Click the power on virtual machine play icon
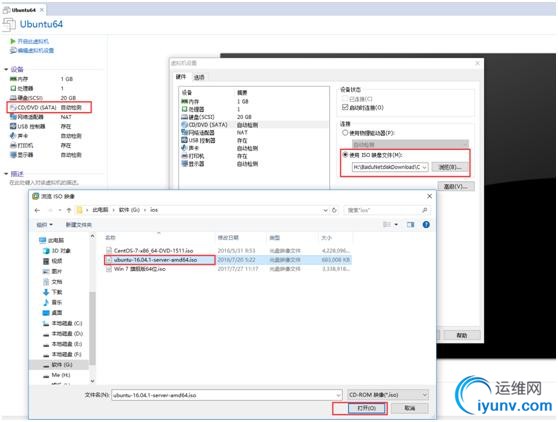This screenshot has height=422, width=558. 13,41
